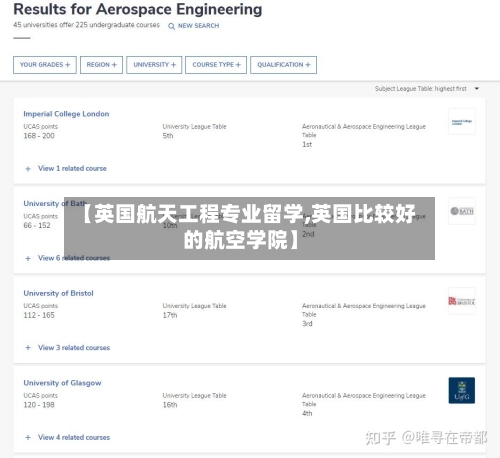Expand the QUALIFICATION filter
The width and height of the screenshot is (500, 458).
(283, 65)
